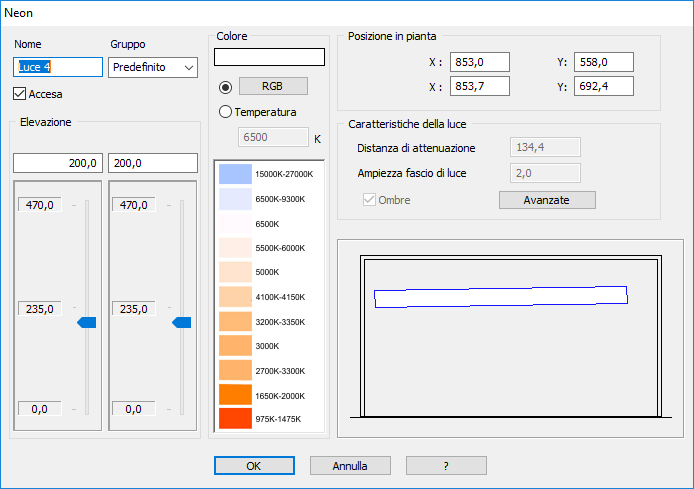Select the Temperatura radio button
The width and height of the screenshot is (694, 489).
(225, 112)
